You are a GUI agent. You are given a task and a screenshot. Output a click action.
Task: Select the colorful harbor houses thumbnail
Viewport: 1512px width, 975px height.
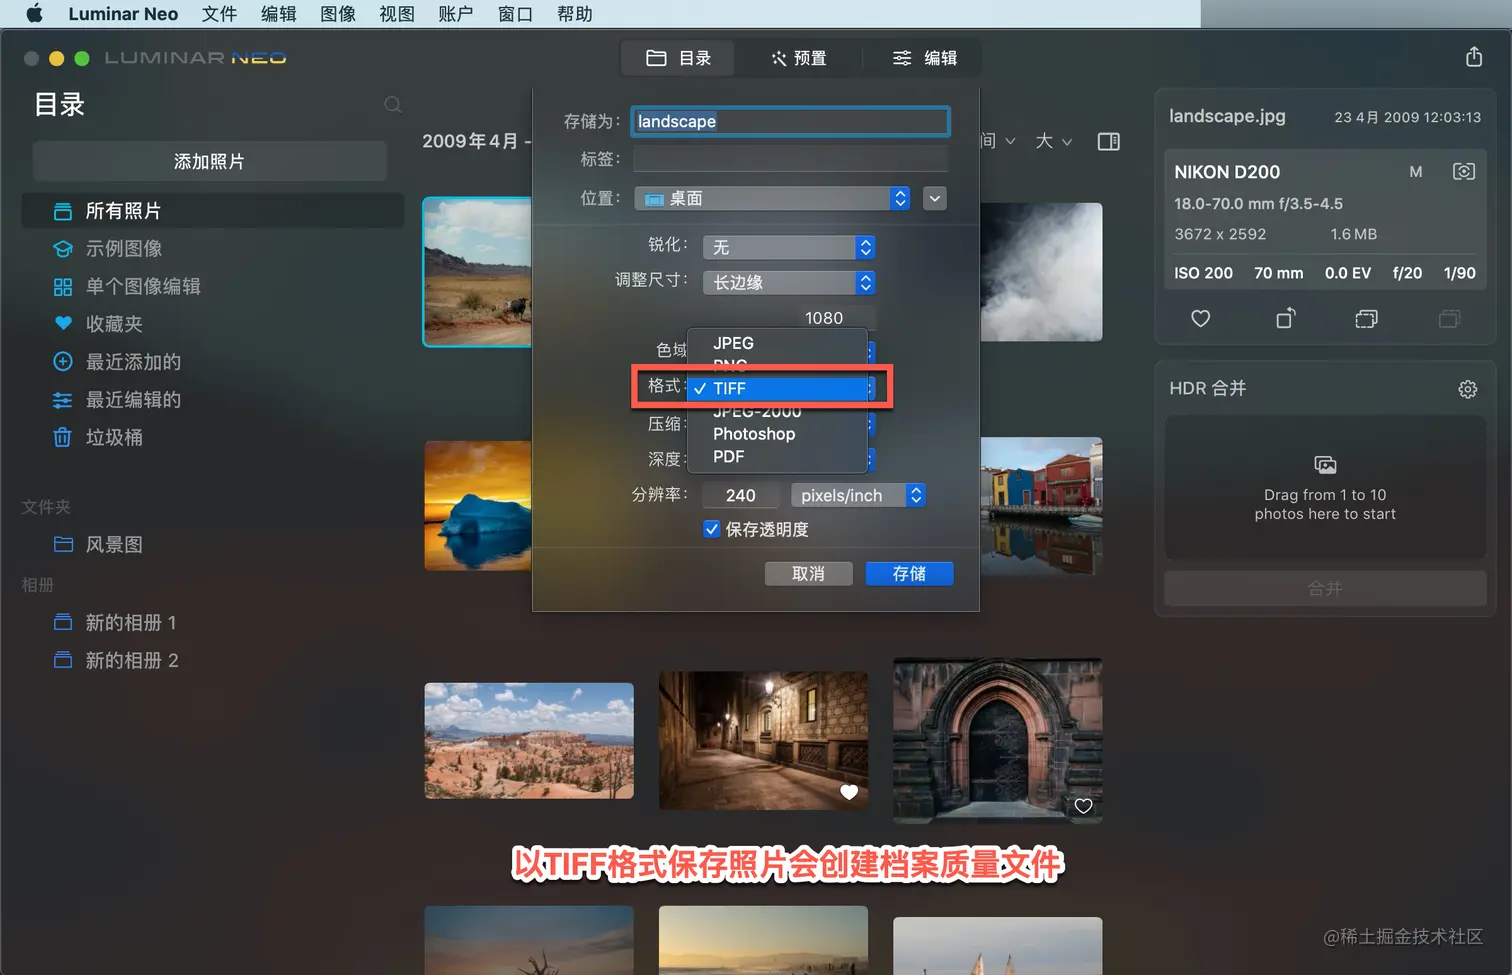point(1041,506)
